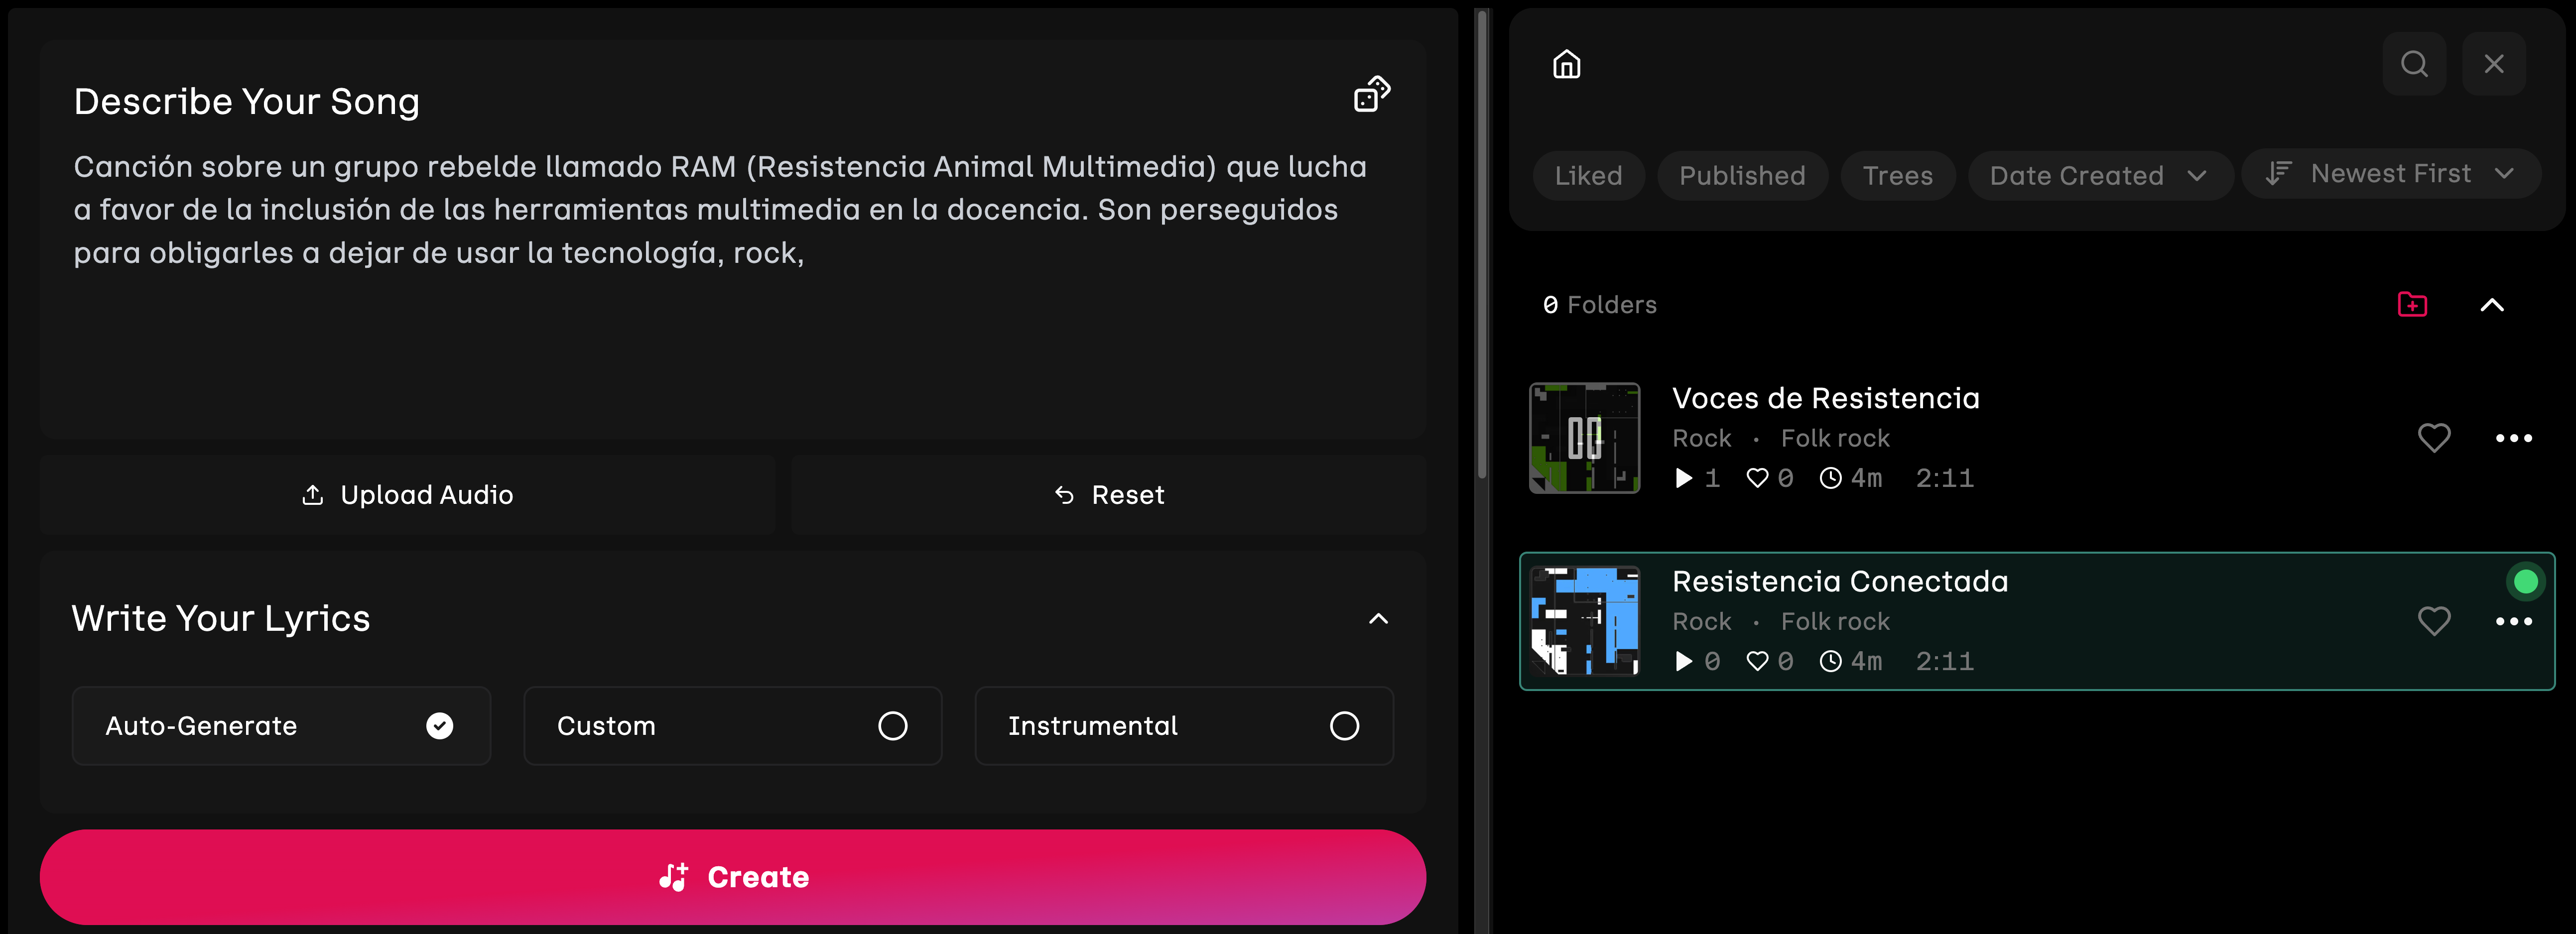Select the Auto-Generate lyrics option
This screenshot has height=934, width=2576.
coord(281,726)
